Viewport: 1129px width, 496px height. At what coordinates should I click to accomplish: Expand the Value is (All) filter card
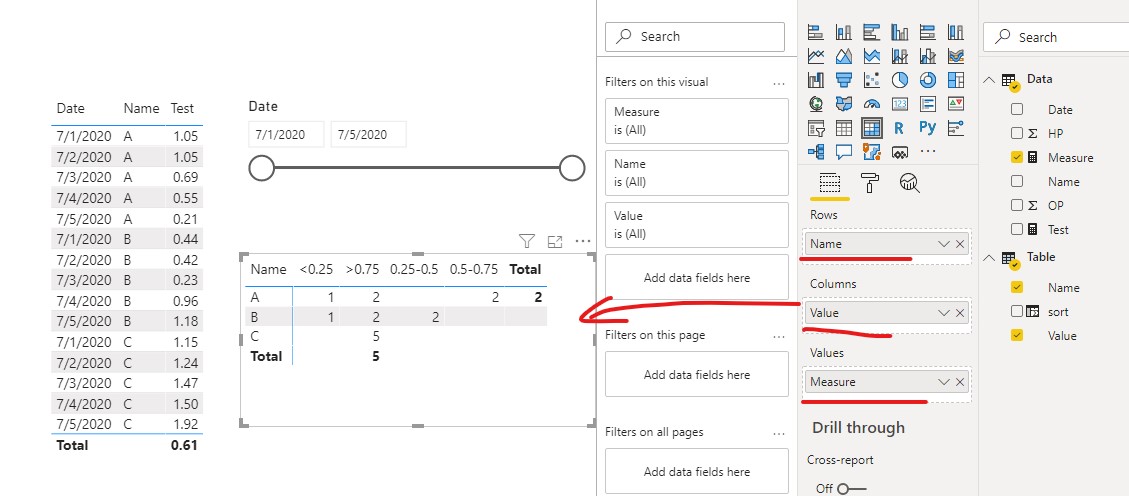click(x=697, y=225)
